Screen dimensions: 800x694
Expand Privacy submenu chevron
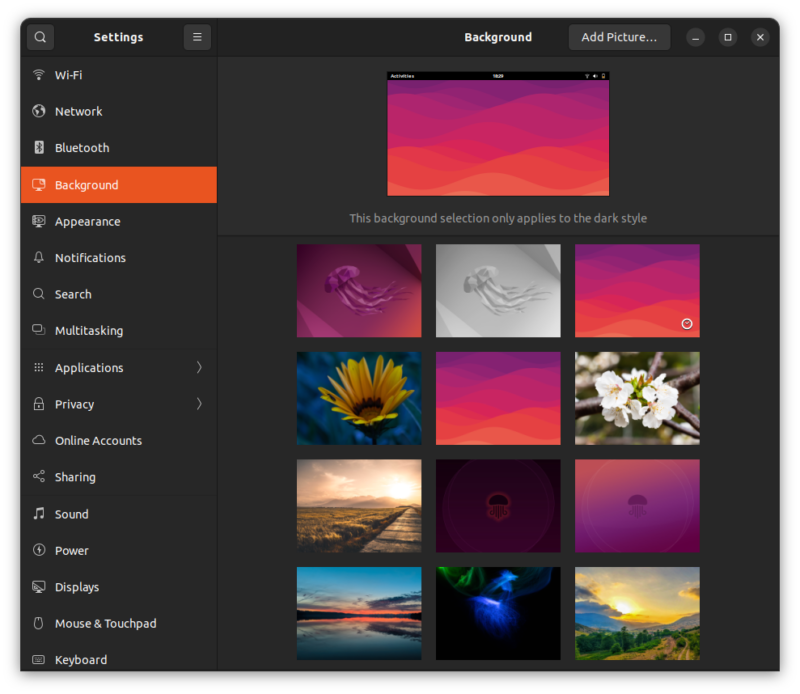pyautogui.click(x=199, y=404)
